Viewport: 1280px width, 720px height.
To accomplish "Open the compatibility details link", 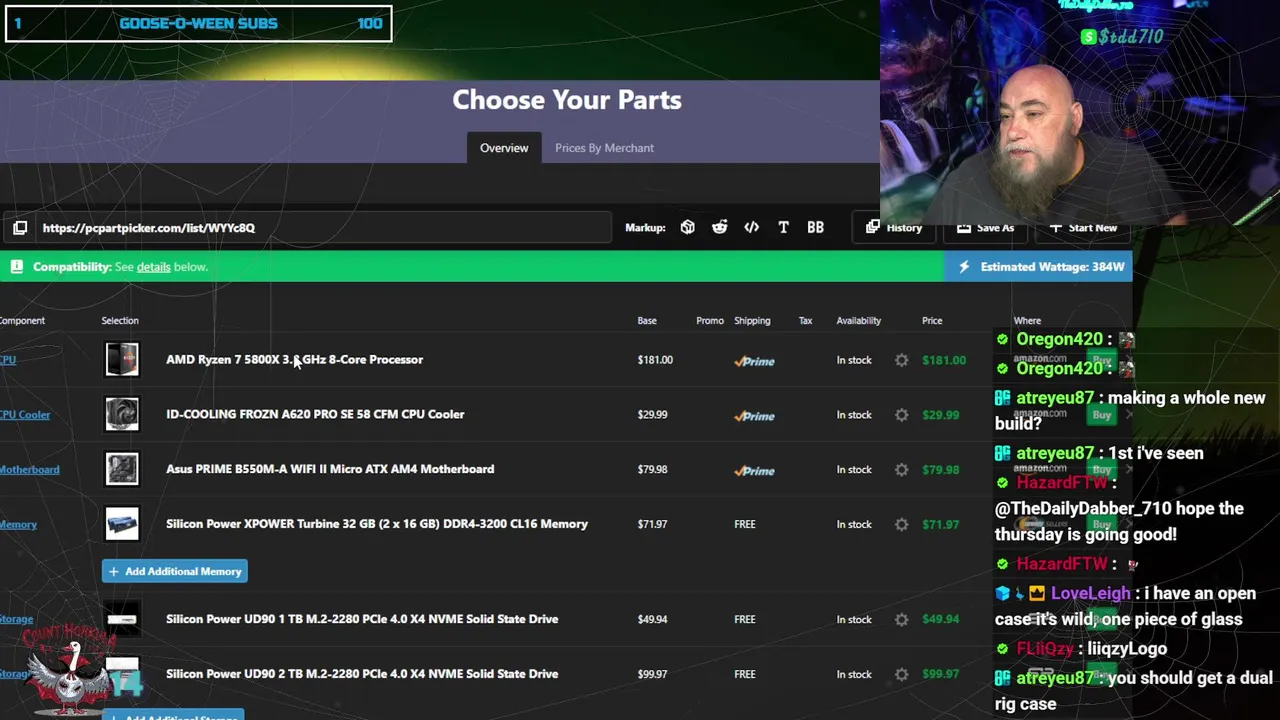I will (153, 267).
